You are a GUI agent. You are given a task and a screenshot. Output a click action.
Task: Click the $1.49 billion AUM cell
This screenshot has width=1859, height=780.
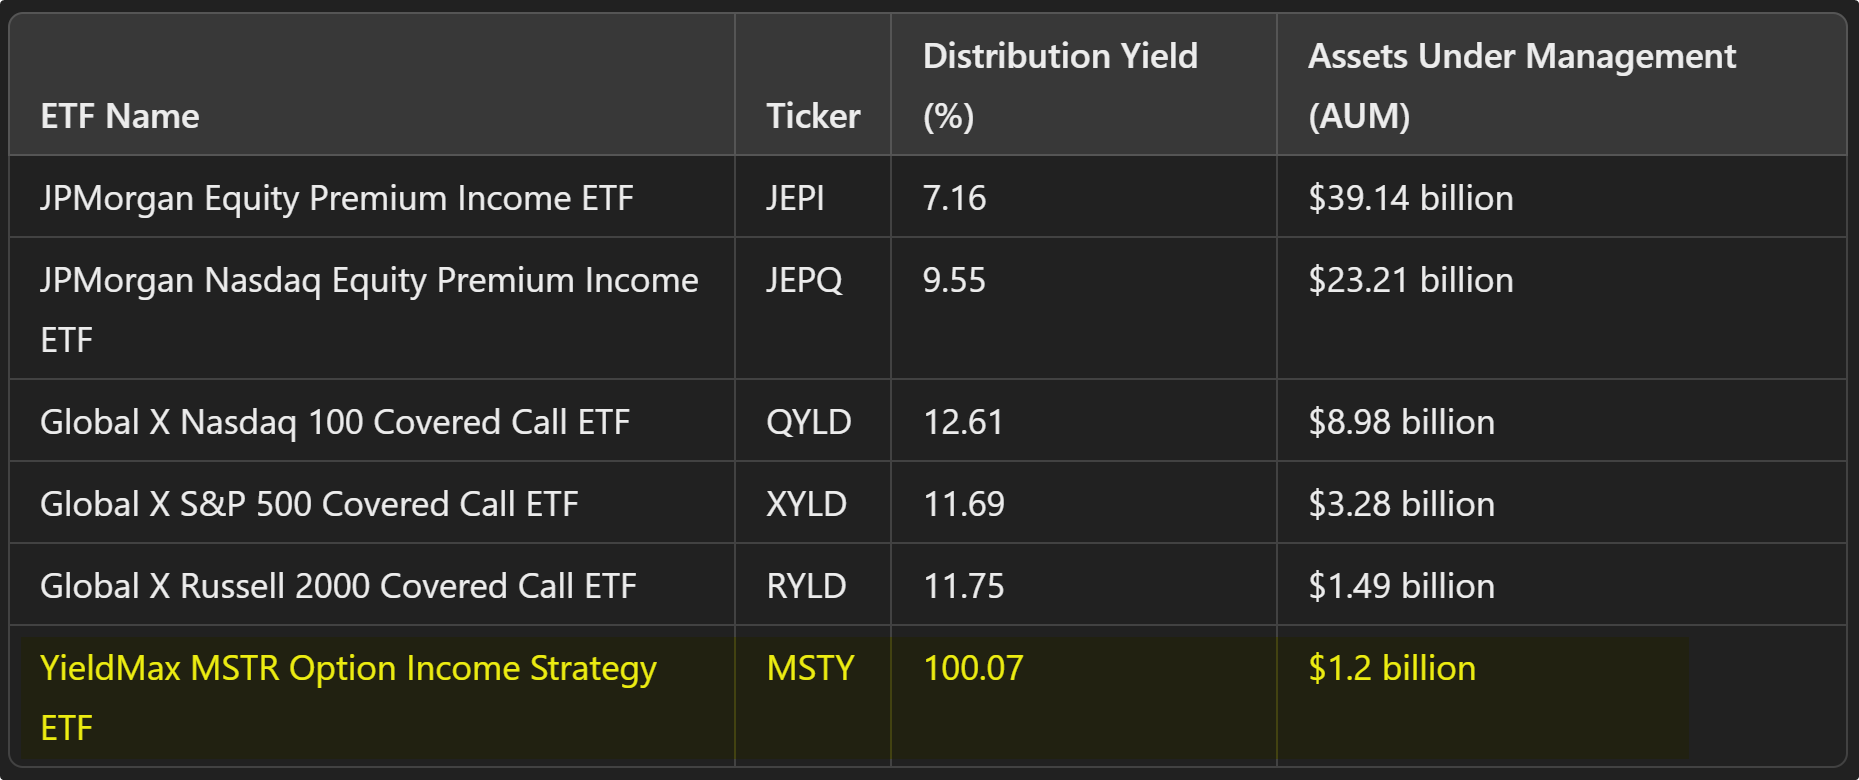(1401, 586)
